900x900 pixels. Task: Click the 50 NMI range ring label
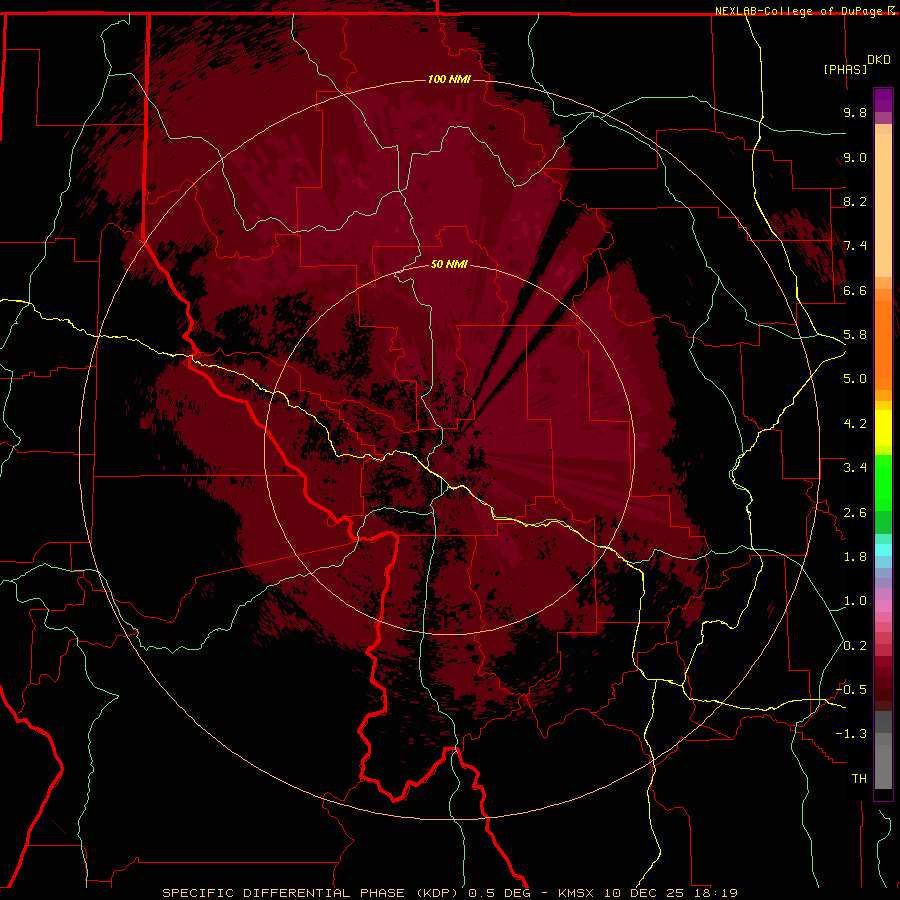pyautogui.click(x=449, y=264)
